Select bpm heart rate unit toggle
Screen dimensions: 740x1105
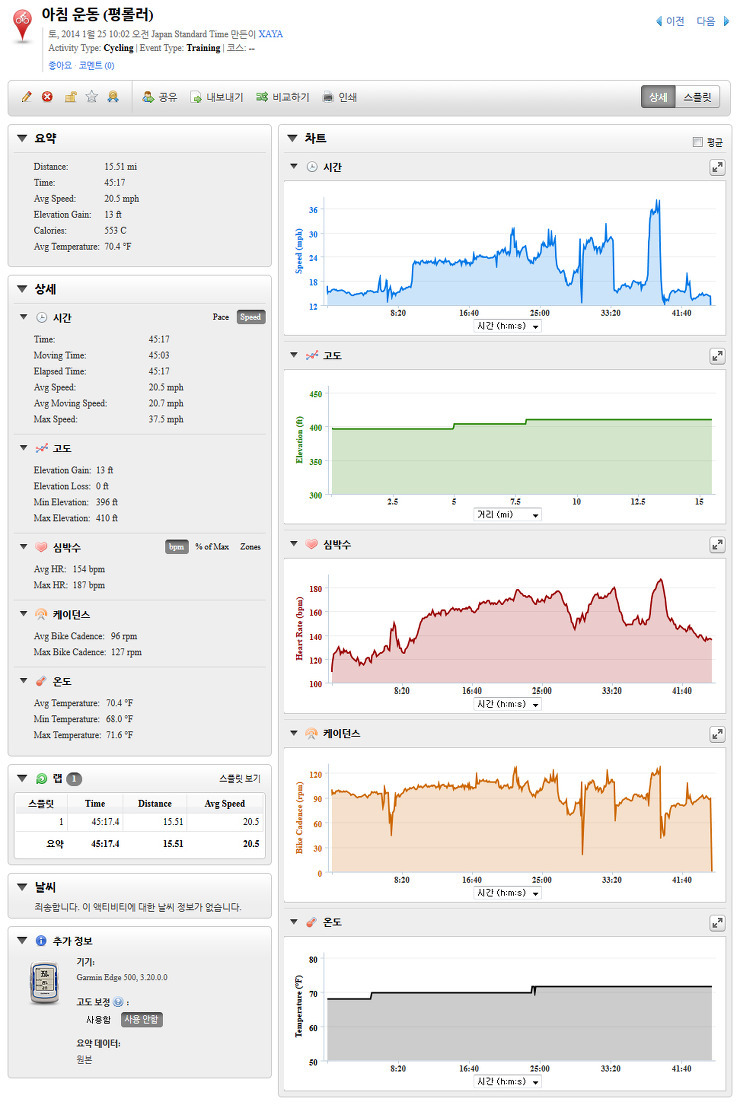point(177,547)
